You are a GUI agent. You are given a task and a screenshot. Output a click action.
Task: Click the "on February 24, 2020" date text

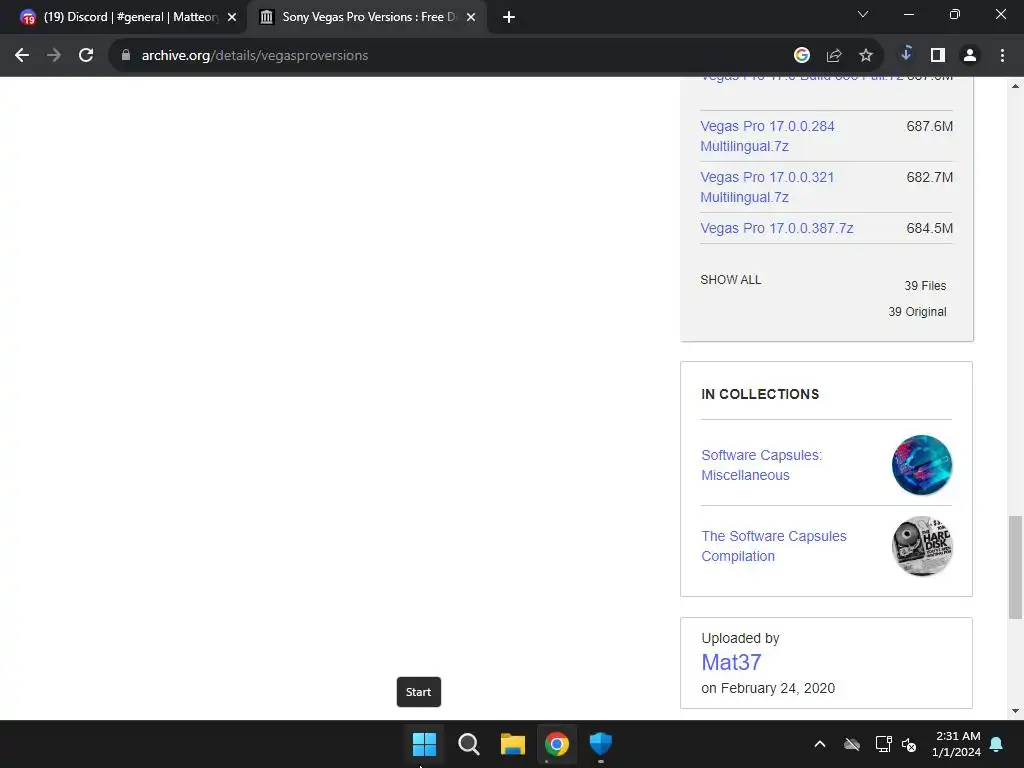coord(768,688)
